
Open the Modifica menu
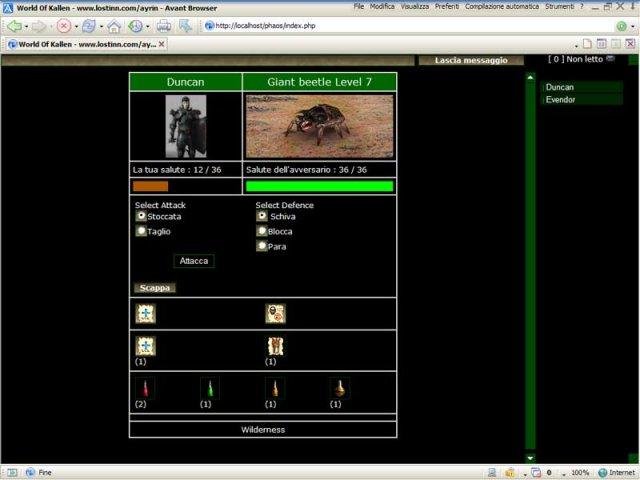(x=382, y=7)
